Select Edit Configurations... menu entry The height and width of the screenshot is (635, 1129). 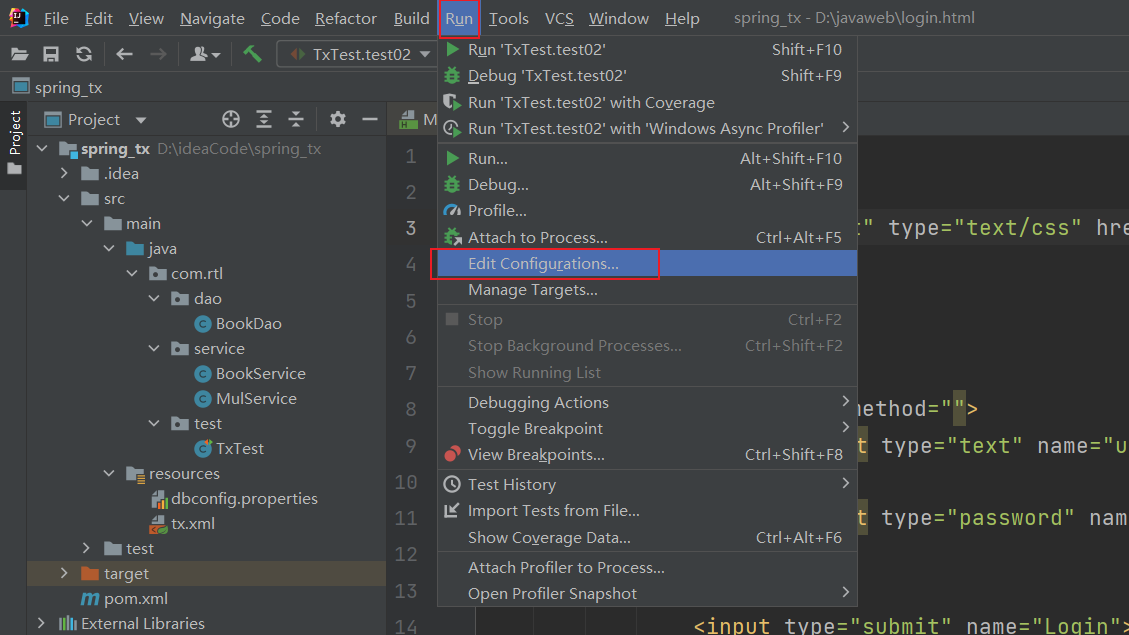[x=647, y=264]
